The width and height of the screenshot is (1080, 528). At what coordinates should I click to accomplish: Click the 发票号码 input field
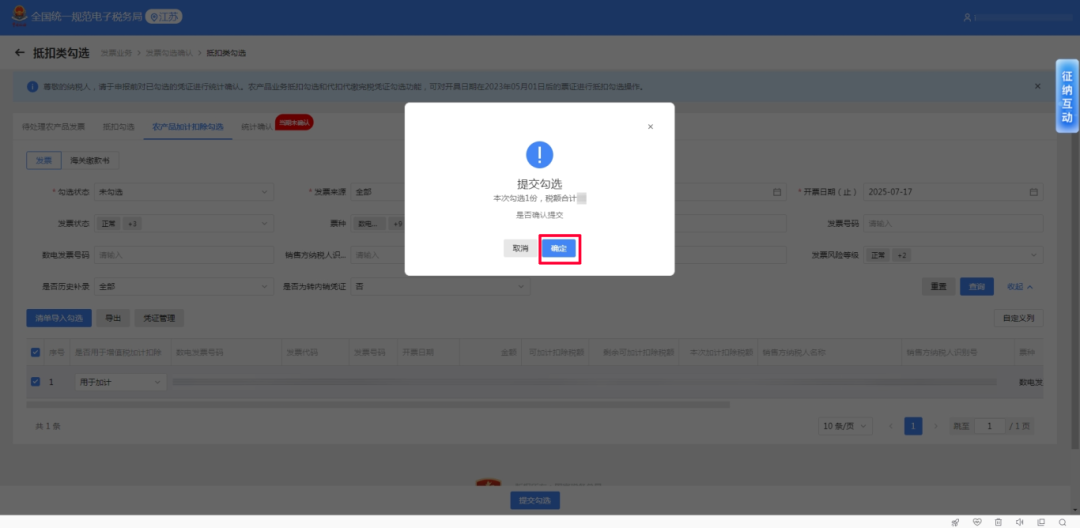(953, 224)
